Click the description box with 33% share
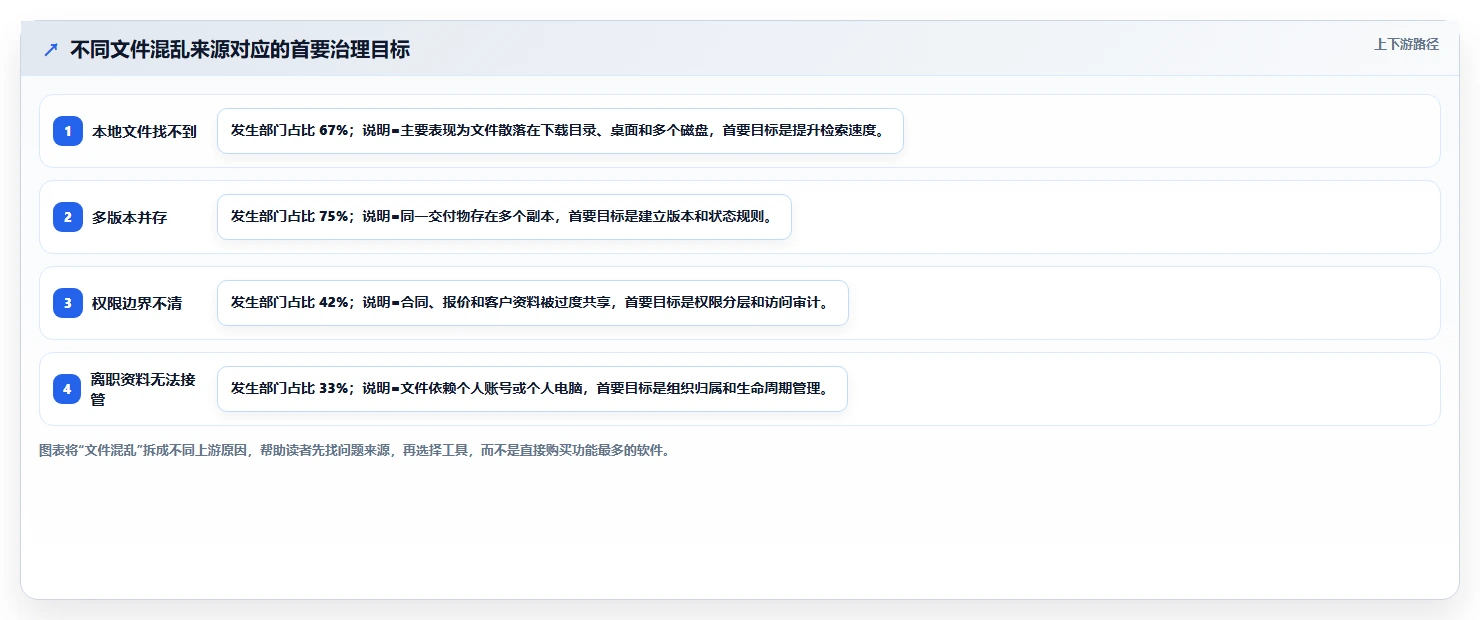1480x620 pixels. [x=532, y=389]
